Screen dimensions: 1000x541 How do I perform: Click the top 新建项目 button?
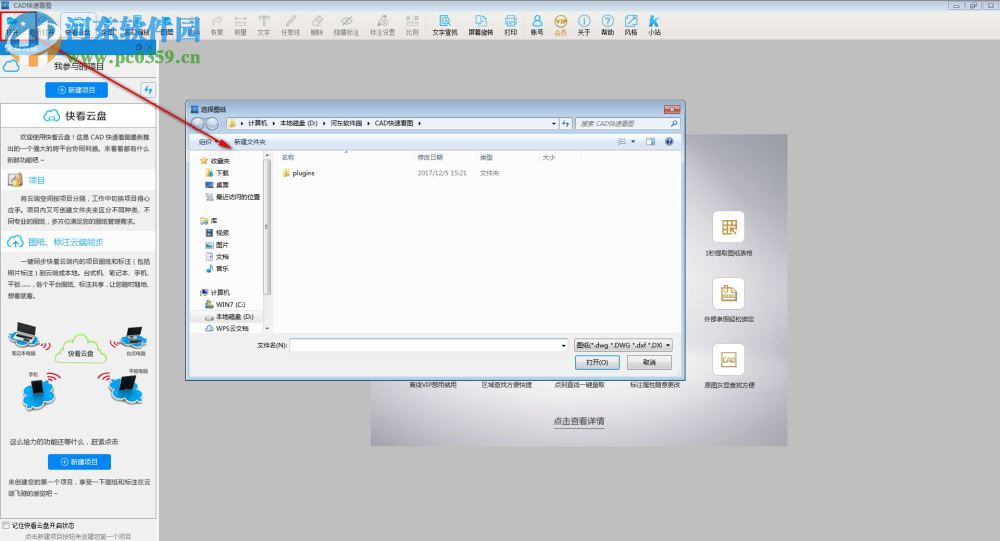[77, 90]
